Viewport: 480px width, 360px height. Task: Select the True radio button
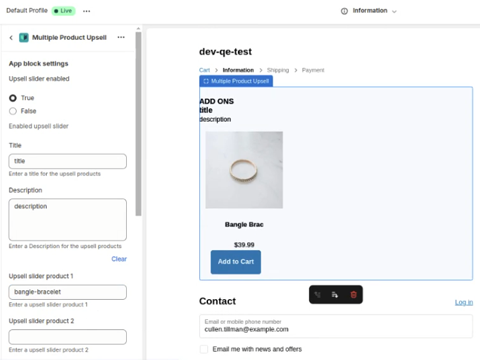point(13,98)
